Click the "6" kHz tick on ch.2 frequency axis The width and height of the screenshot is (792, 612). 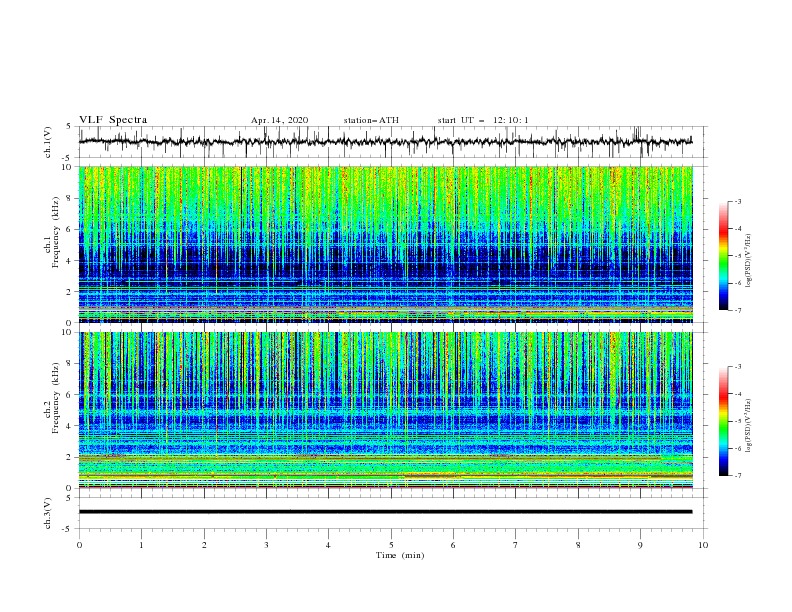(70, 395)
